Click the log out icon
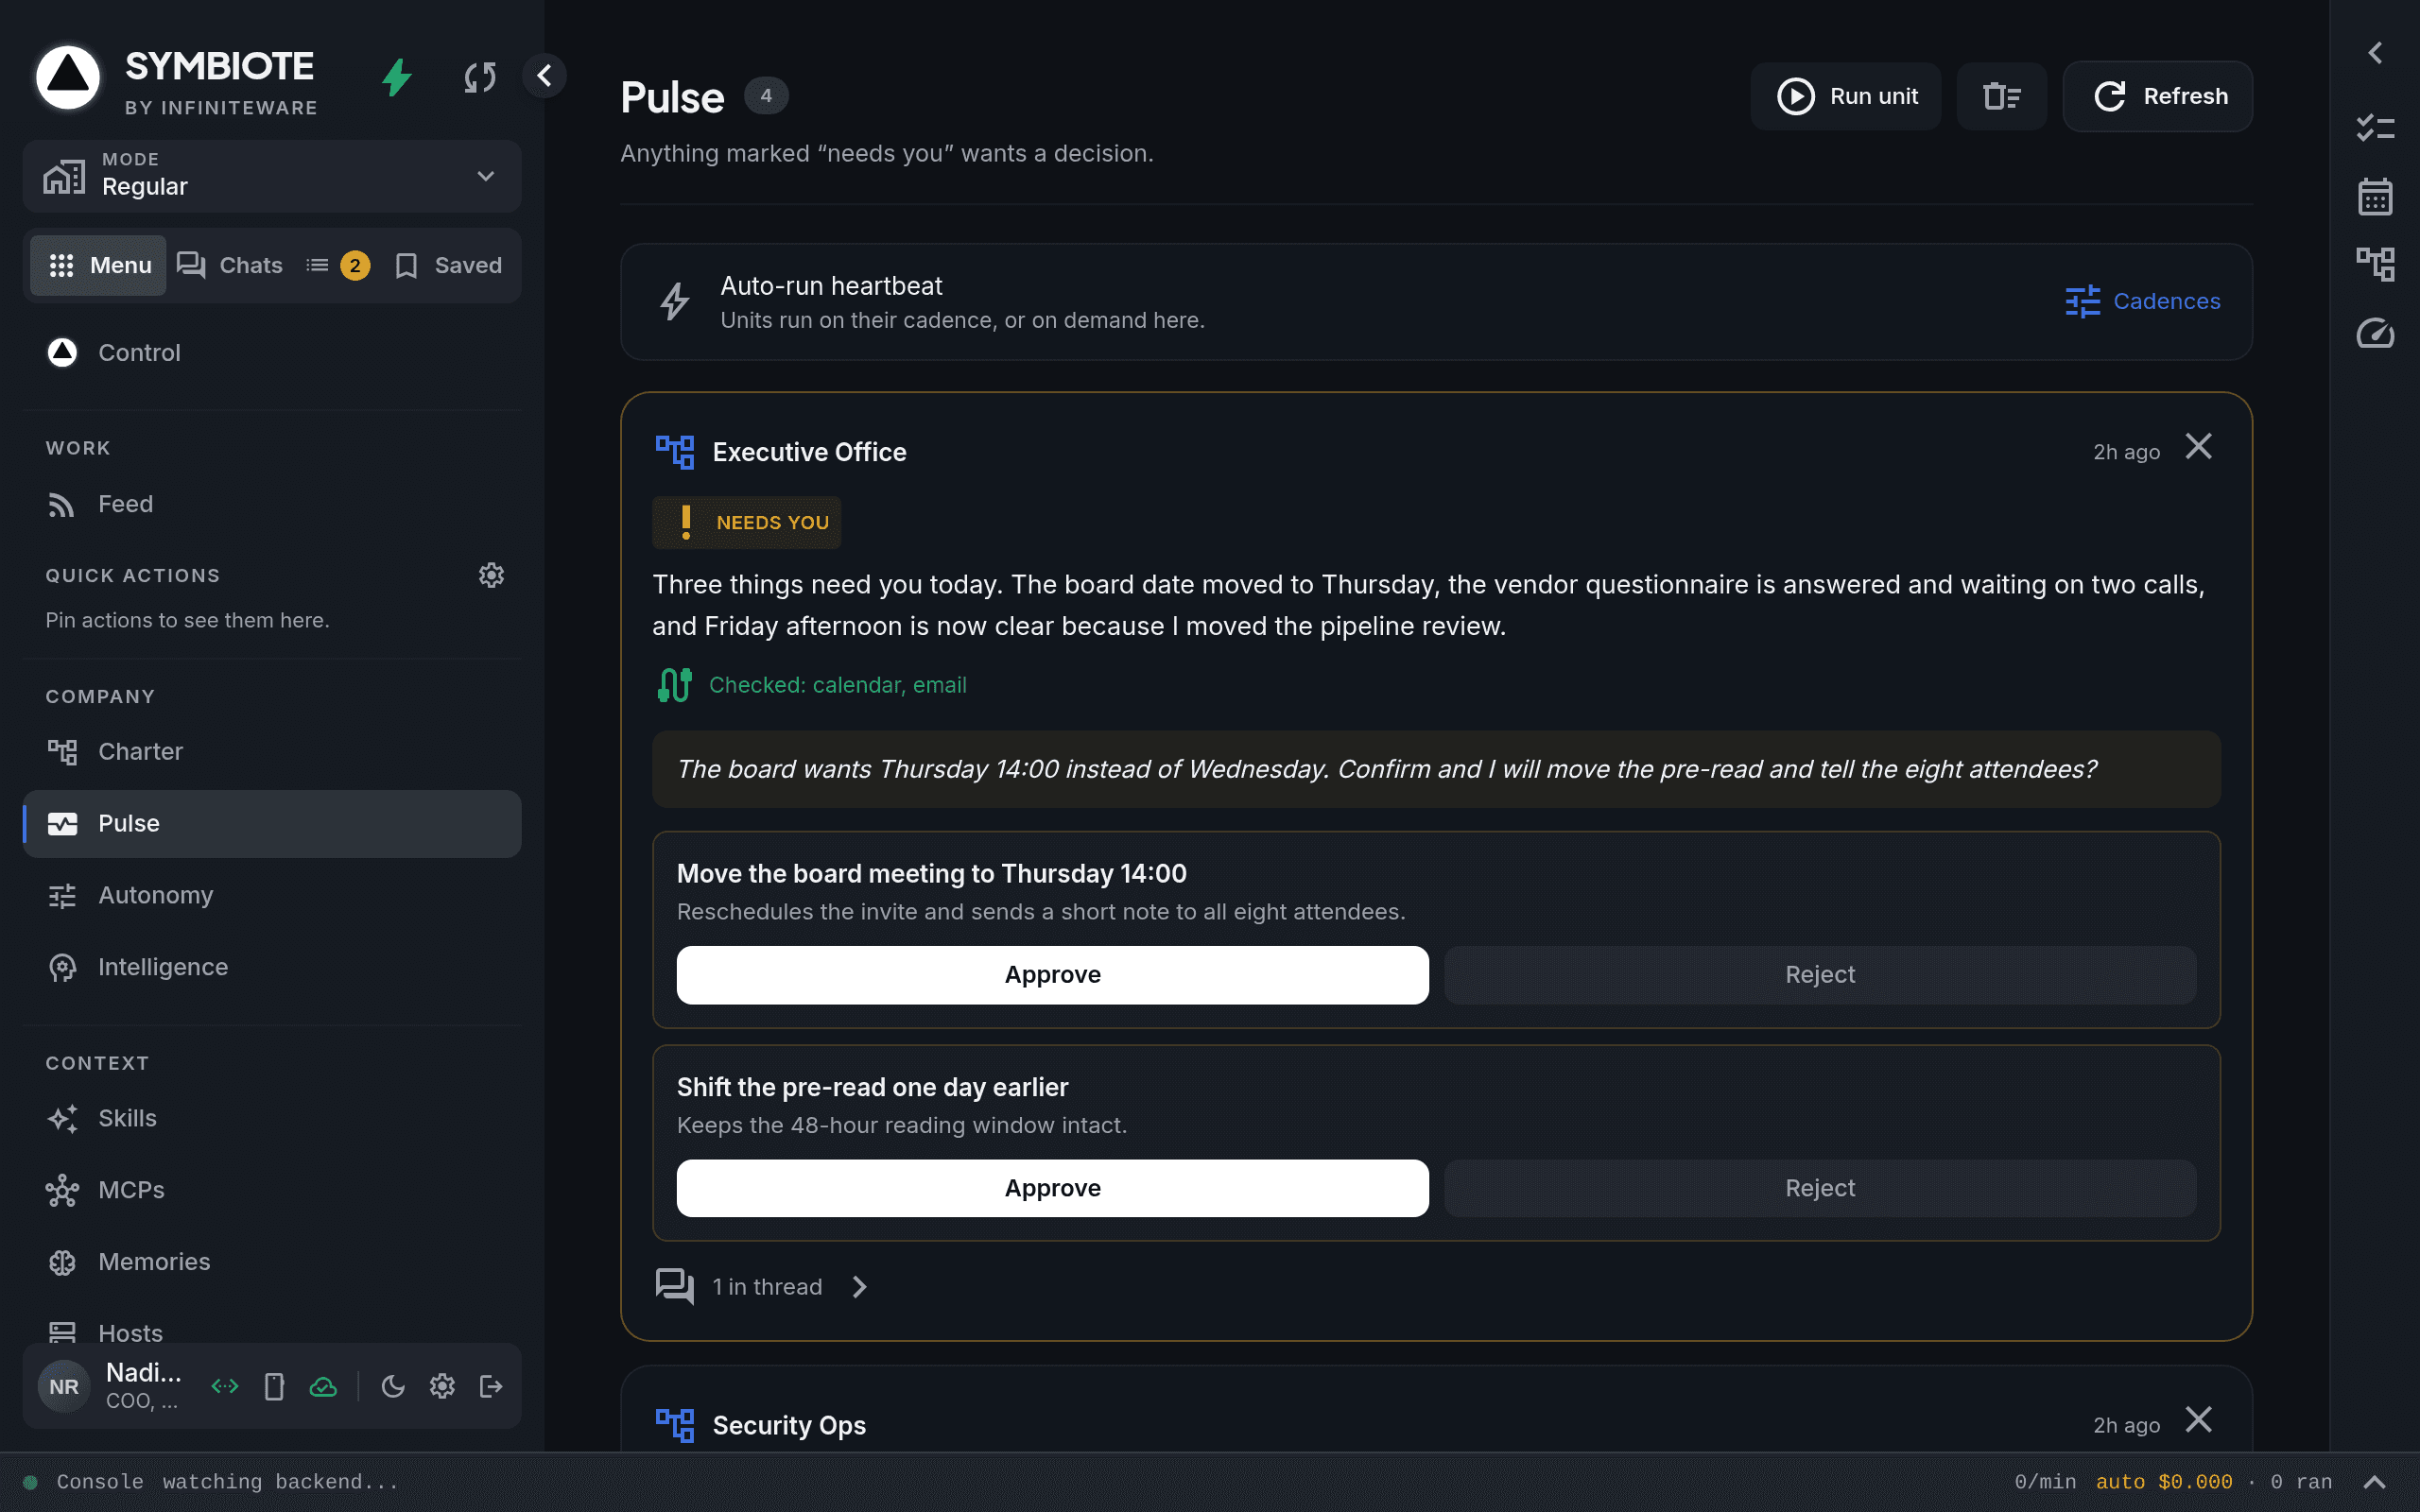The image size is (2420, 1512). [x=491, y=1386]
